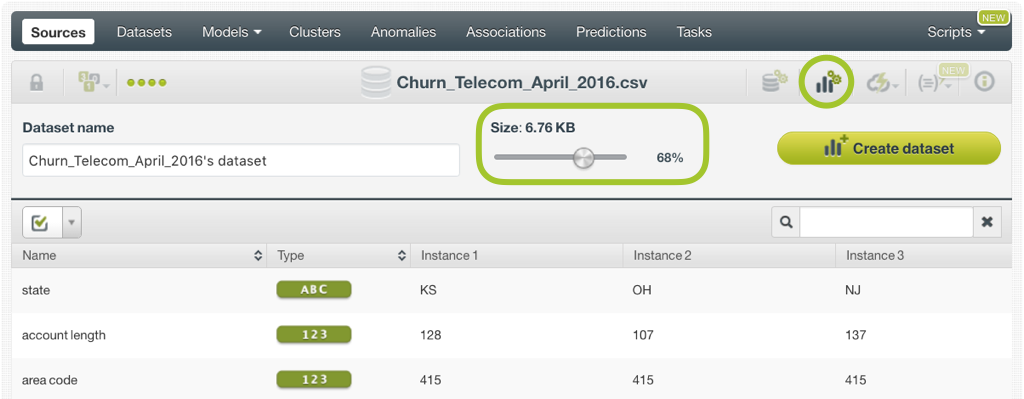The height and width of the screenshot is (399, 1024).
Task: Toggle the select-all fields checkbox
Action: pyautogui.click(x=40, y=223)
